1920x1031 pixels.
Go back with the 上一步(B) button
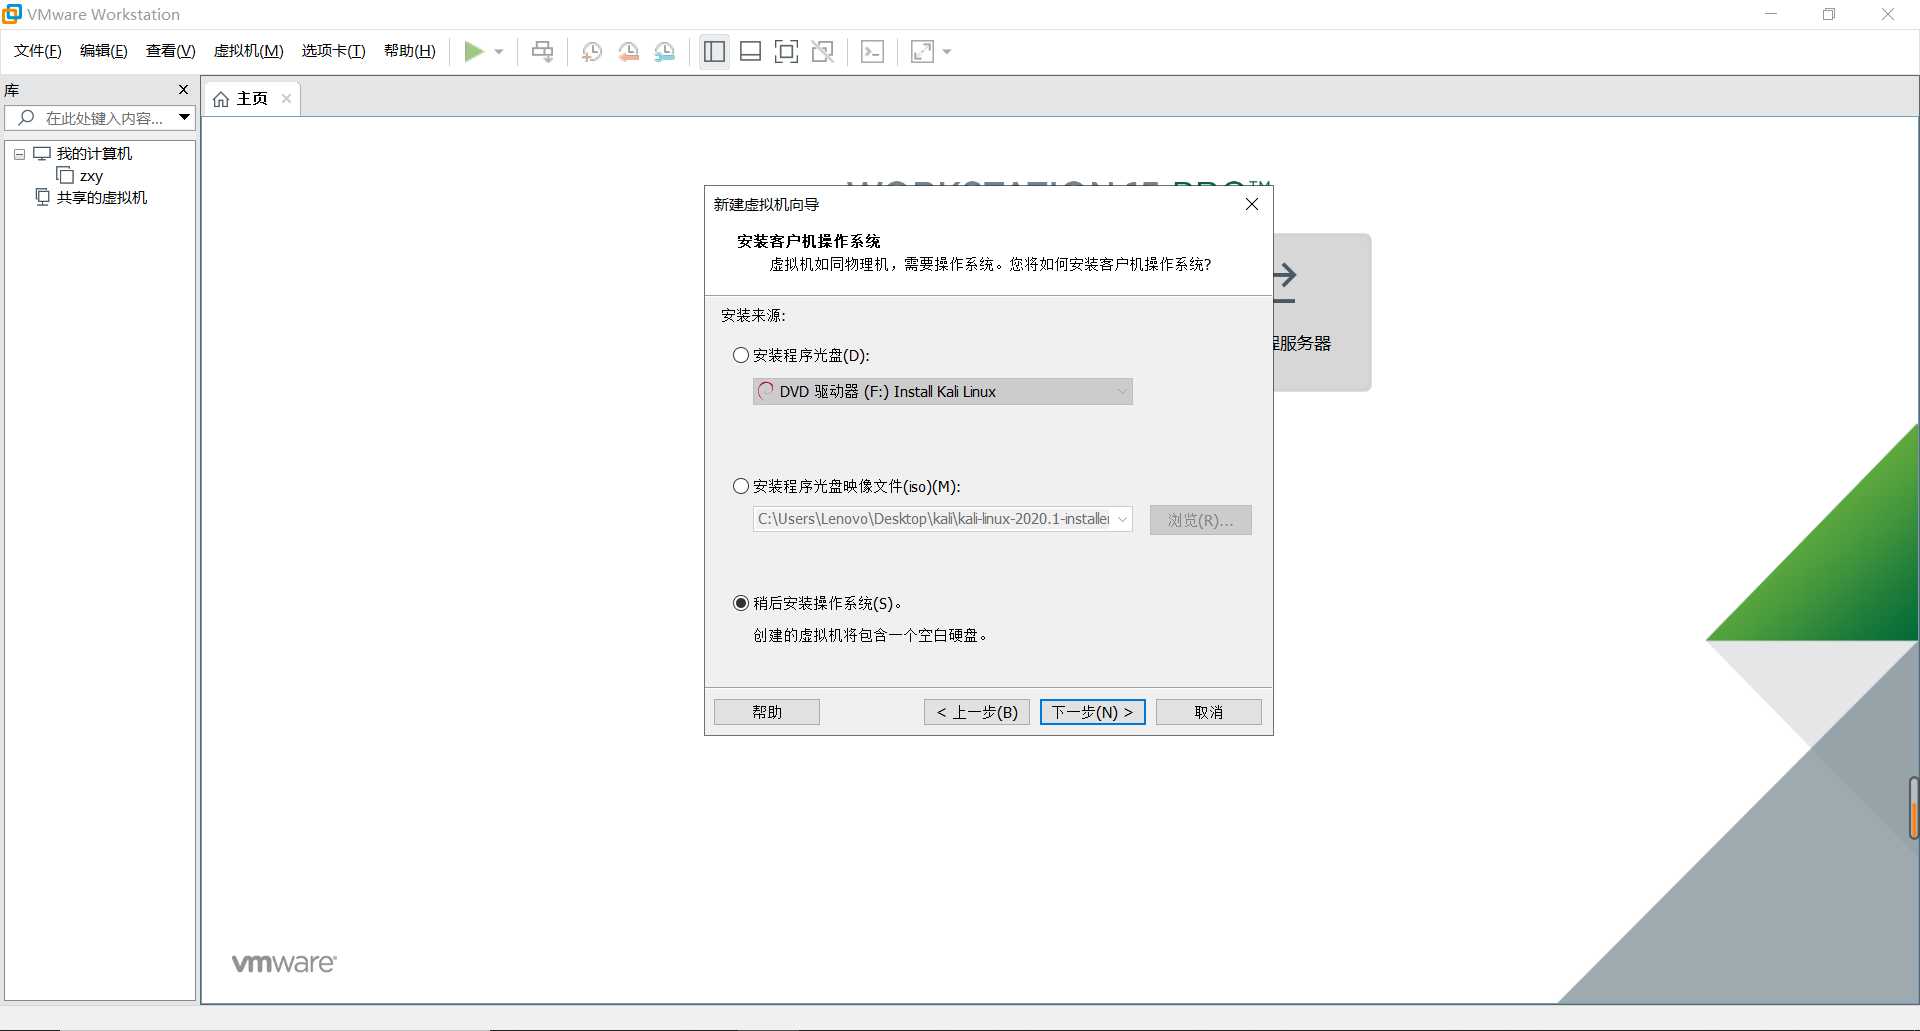[977, 712]
